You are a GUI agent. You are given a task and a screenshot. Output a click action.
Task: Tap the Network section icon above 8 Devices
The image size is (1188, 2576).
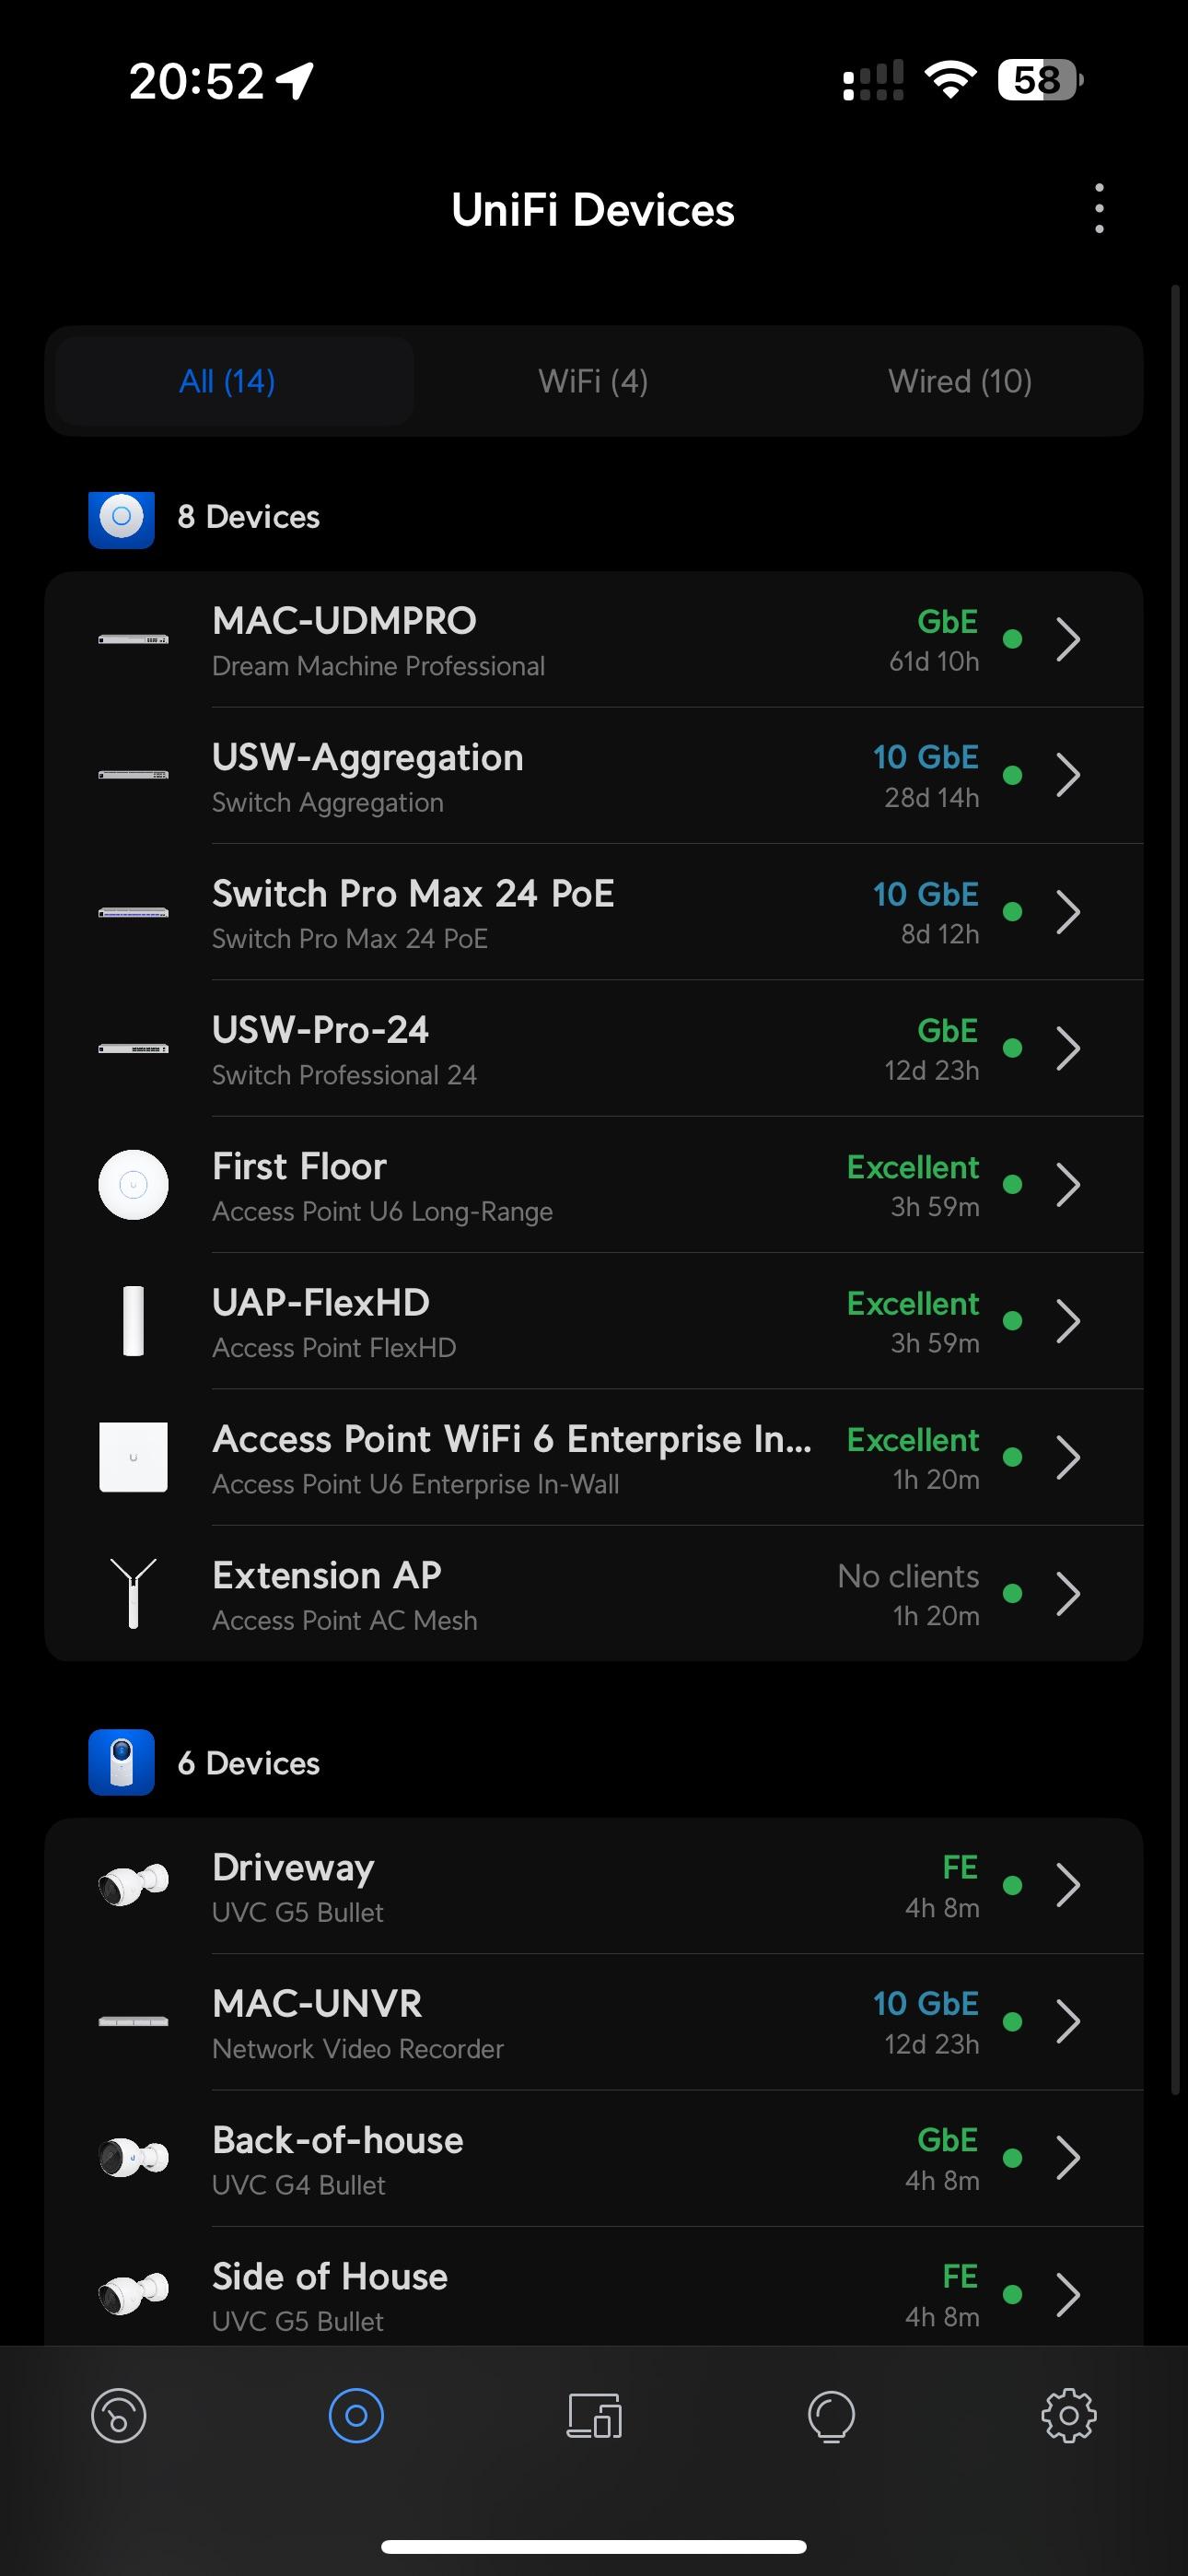tap(121, 518)
